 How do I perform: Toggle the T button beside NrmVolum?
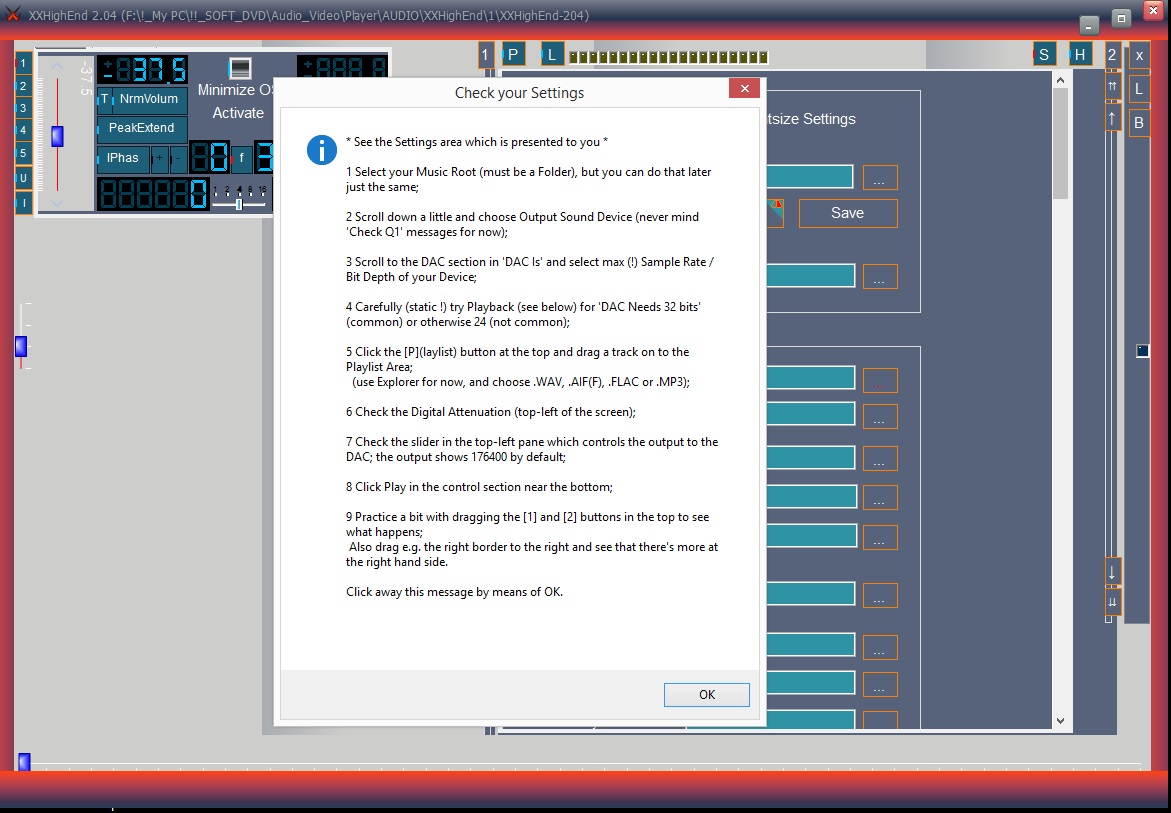(x=105, y=99)
